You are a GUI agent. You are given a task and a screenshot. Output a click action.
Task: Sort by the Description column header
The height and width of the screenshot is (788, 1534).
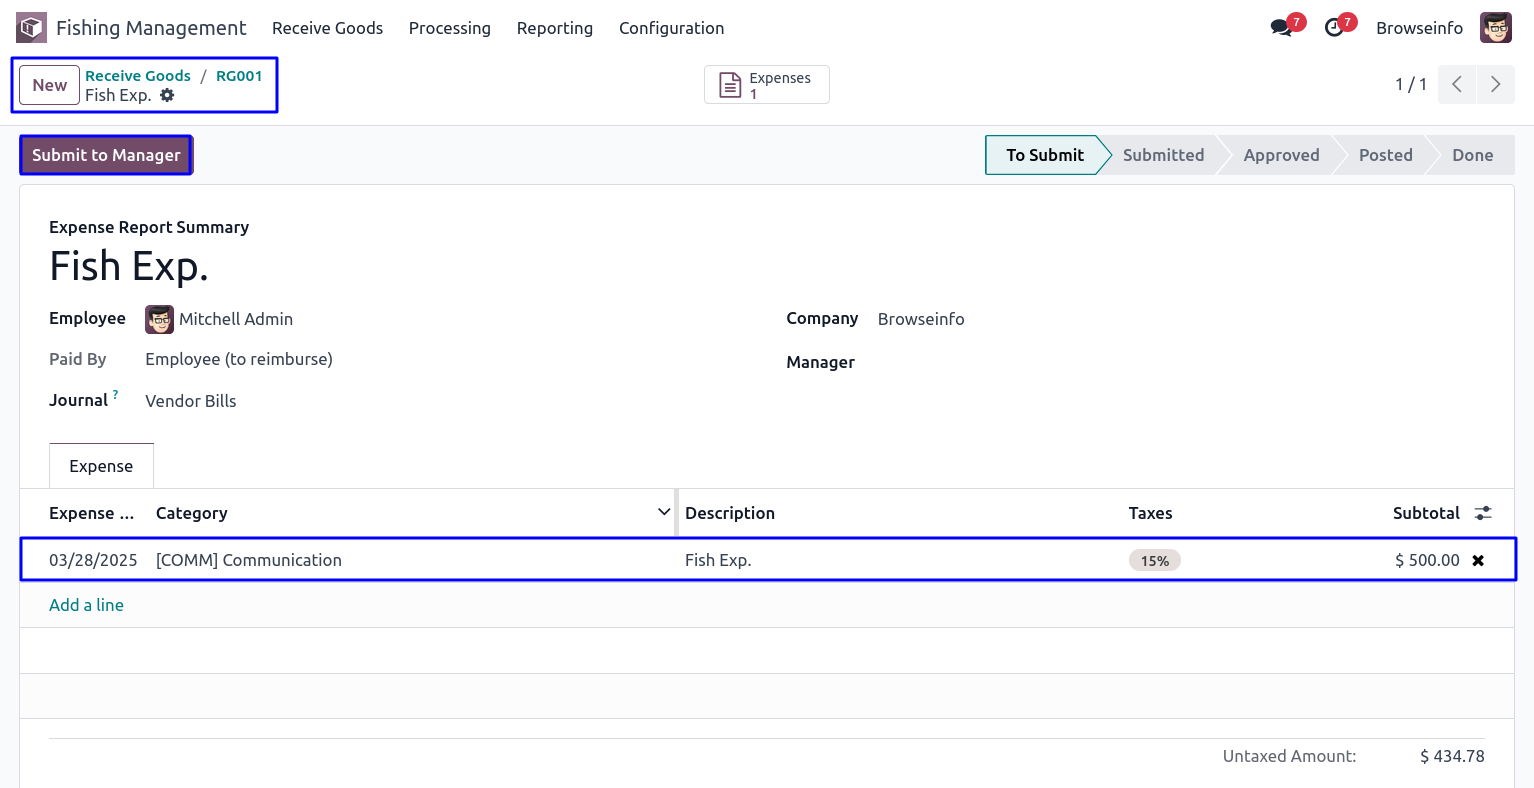pyautogui.click(x=730, y=513)
